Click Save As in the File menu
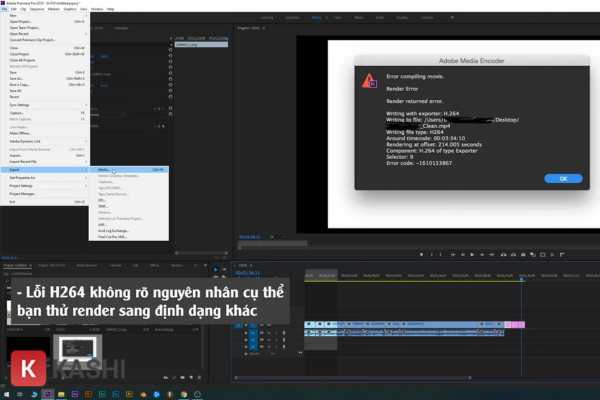This screenshot has height=400, width=600. click(45, 78)
